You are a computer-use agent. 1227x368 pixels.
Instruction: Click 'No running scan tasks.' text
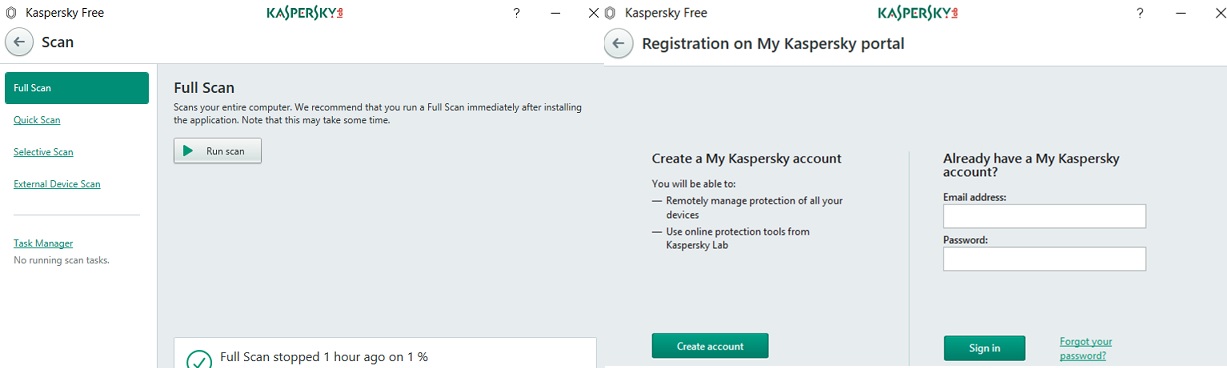[x=61, y=260]
